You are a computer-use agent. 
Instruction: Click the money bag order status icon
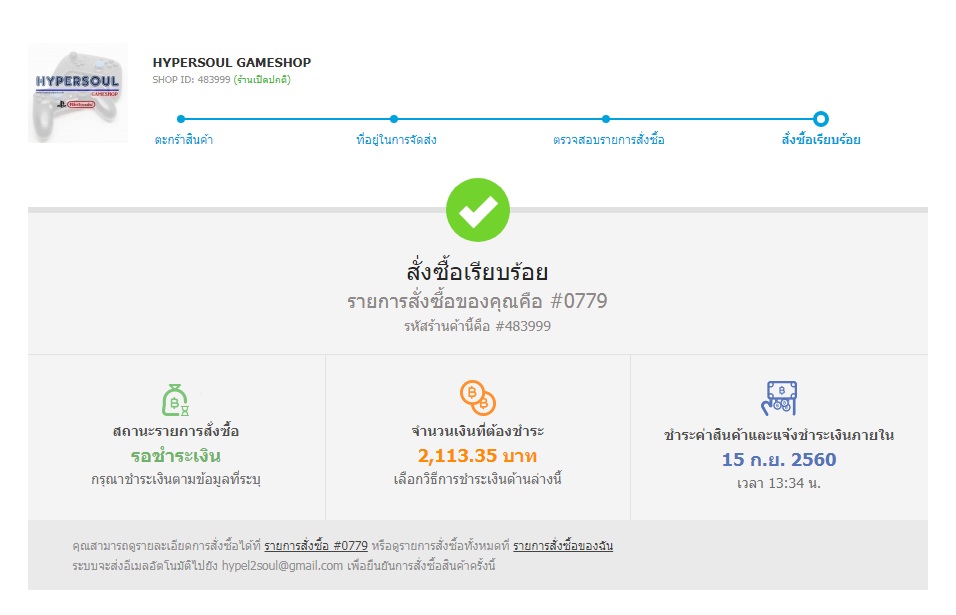(x=175, y=399)
